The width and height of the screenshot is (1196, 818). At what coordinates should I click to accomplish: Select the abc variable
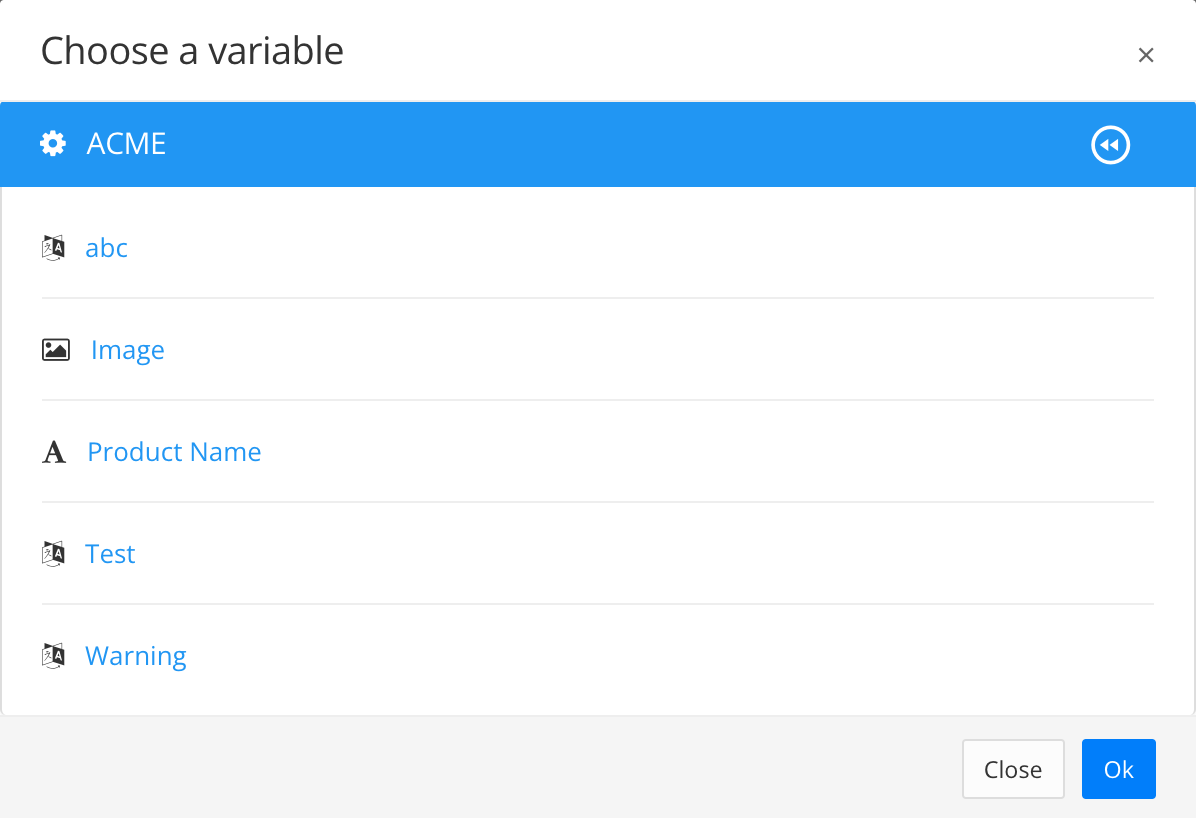pyautogui.click(x=106, y=247)
